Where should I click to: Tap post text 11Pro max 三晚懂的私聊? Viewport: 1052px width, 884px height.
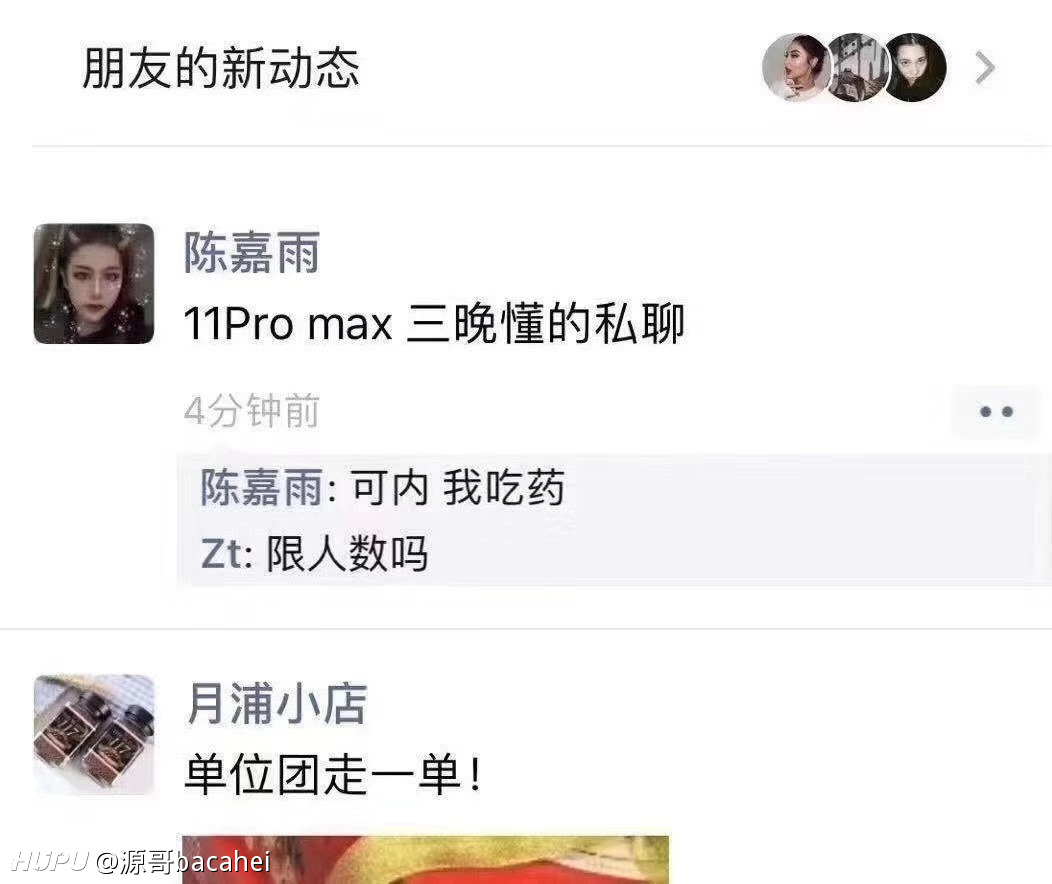(433, 323)
